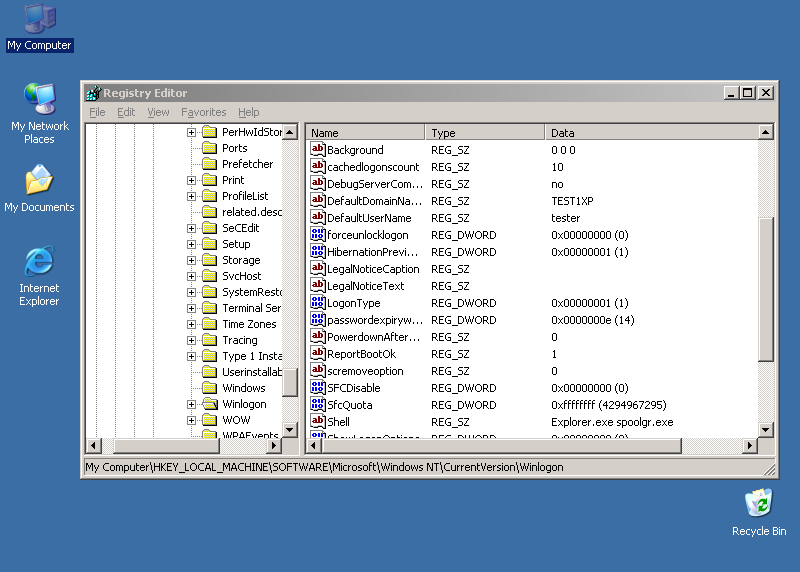Open the Help menu
Viewport: 800px width, 572px height.
pyautogui.click(x=248, y=112)
